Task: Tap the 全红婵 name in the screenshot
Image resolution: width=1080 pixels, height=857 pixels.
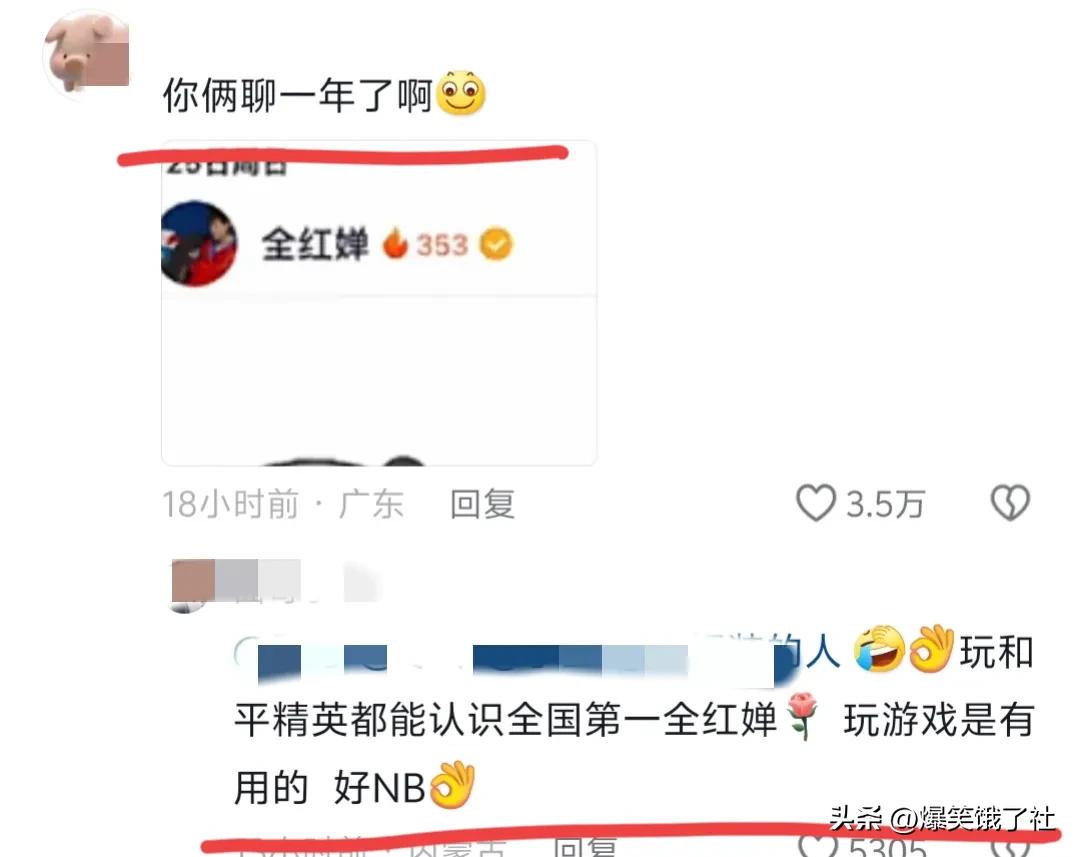Action: (x=315, y=244)
